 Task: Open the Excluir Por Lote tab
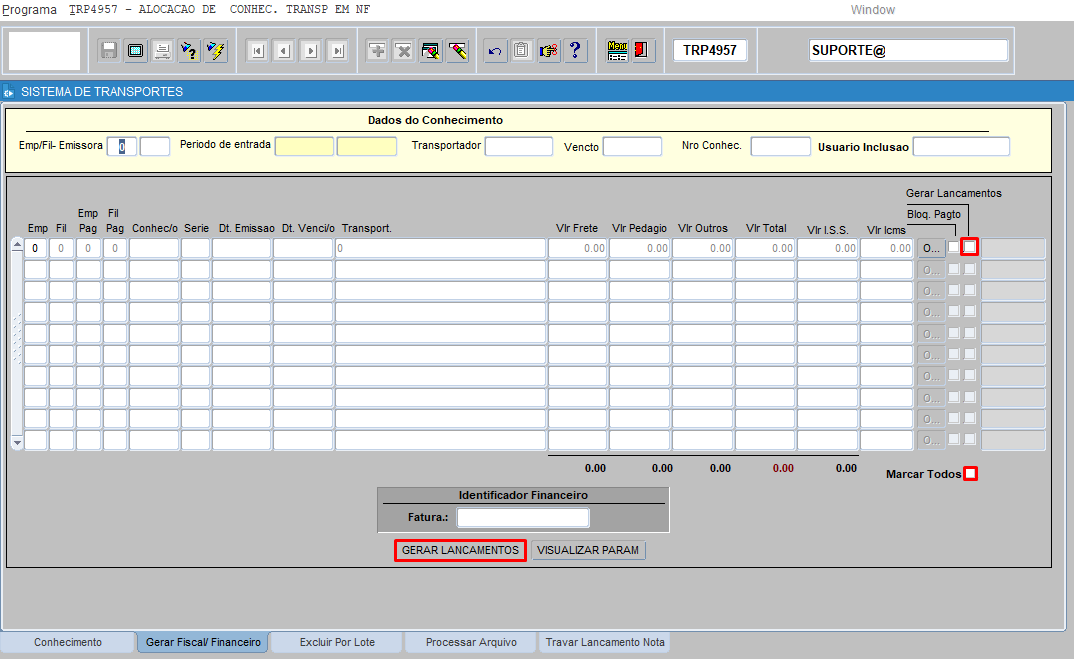tap(337, 643)
